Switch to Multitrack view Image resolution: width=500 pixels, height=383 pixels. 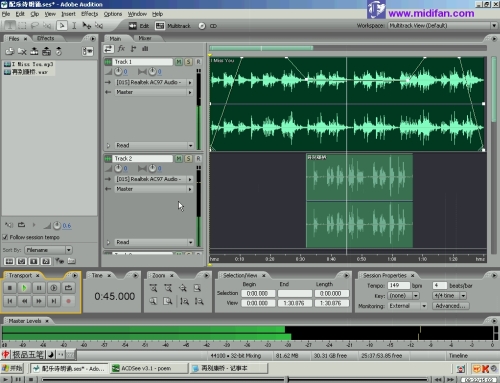point(173,26)
